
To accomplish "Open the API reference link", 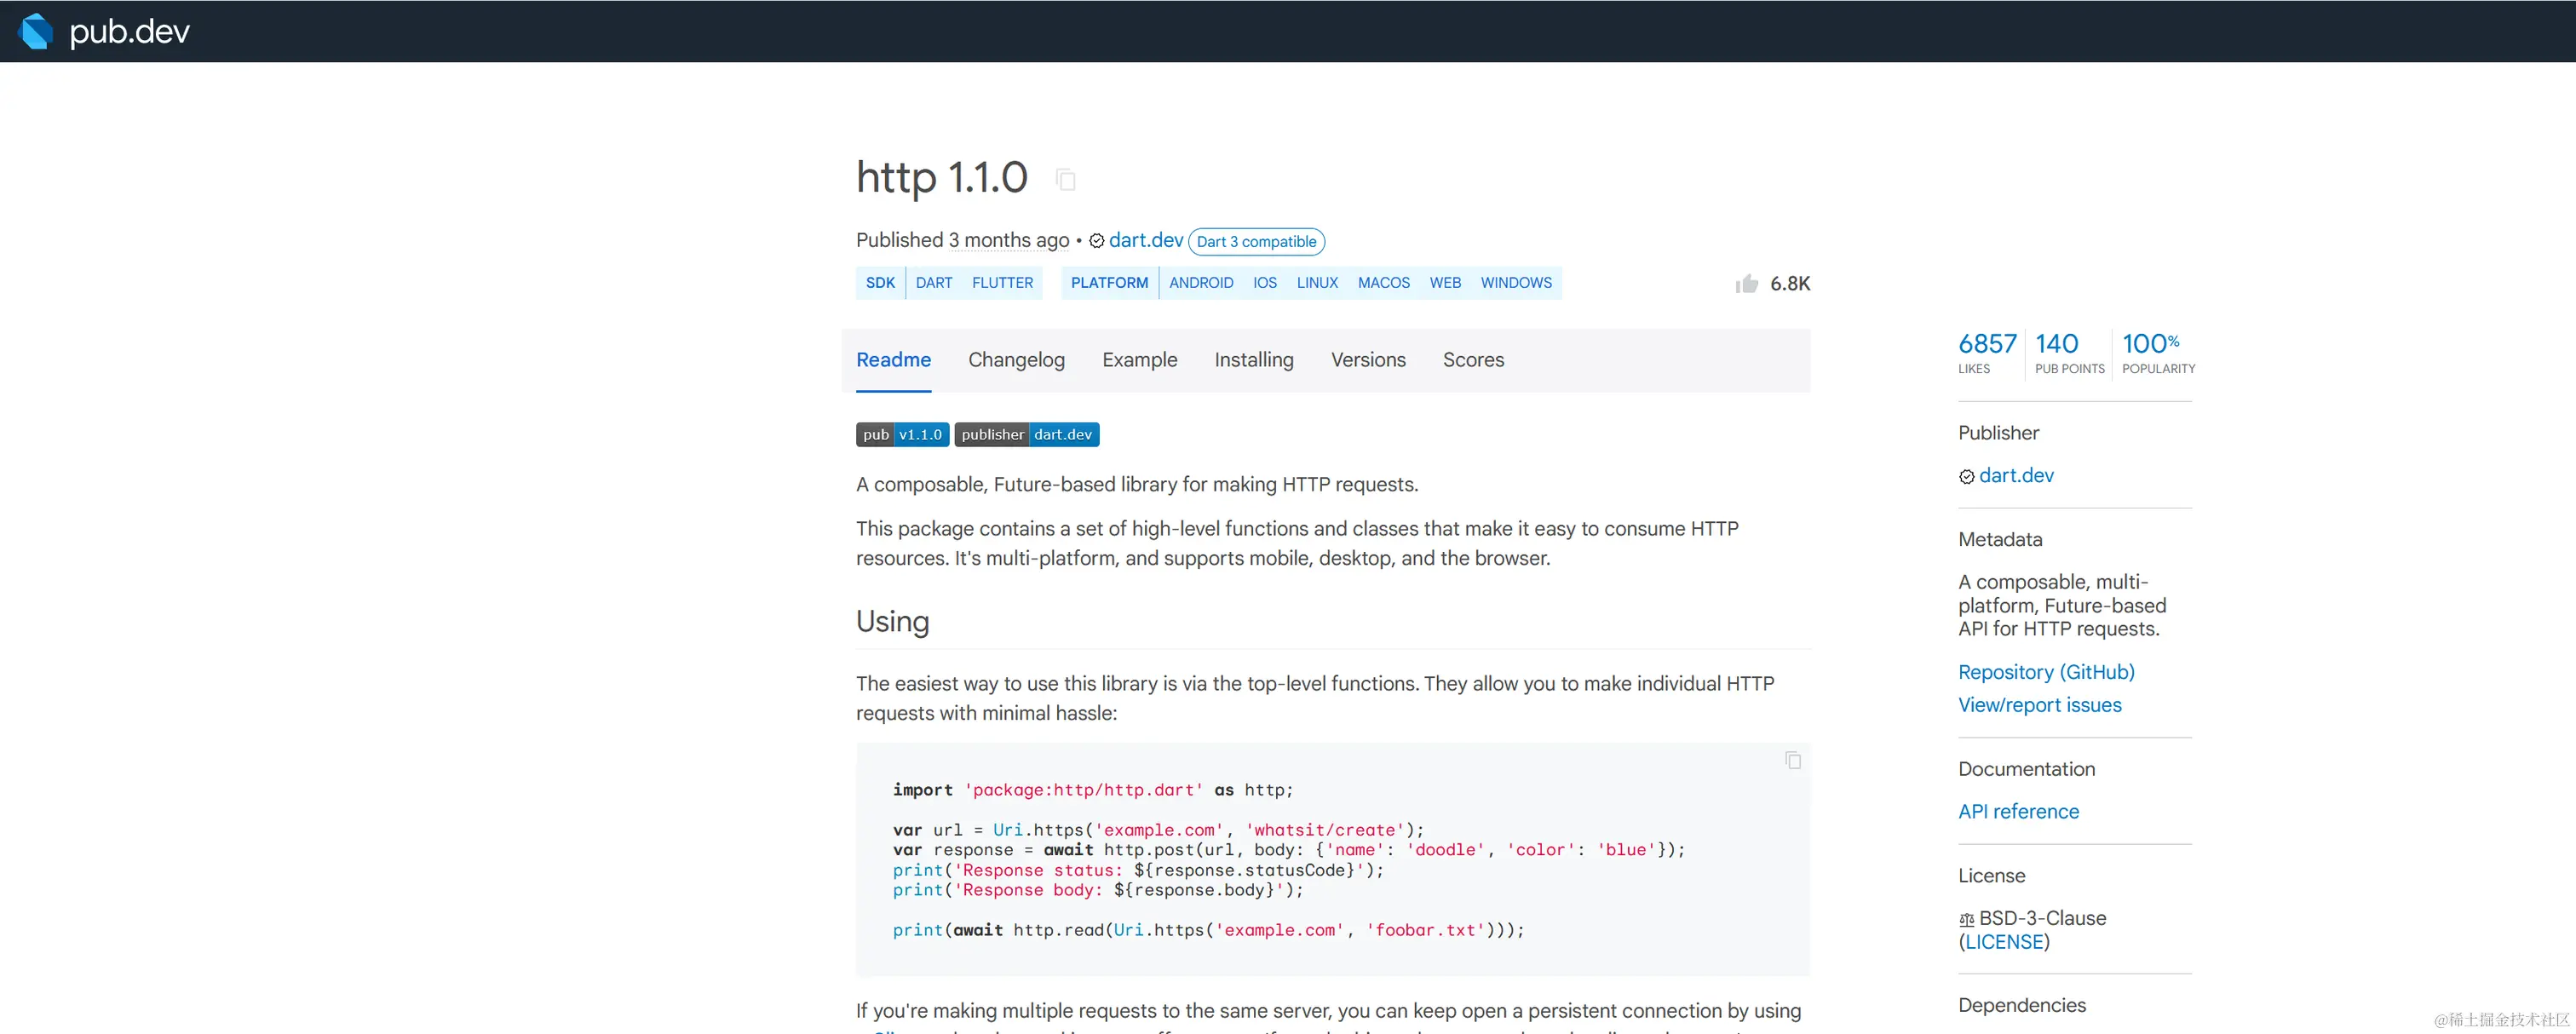I will click(2018, 812).
